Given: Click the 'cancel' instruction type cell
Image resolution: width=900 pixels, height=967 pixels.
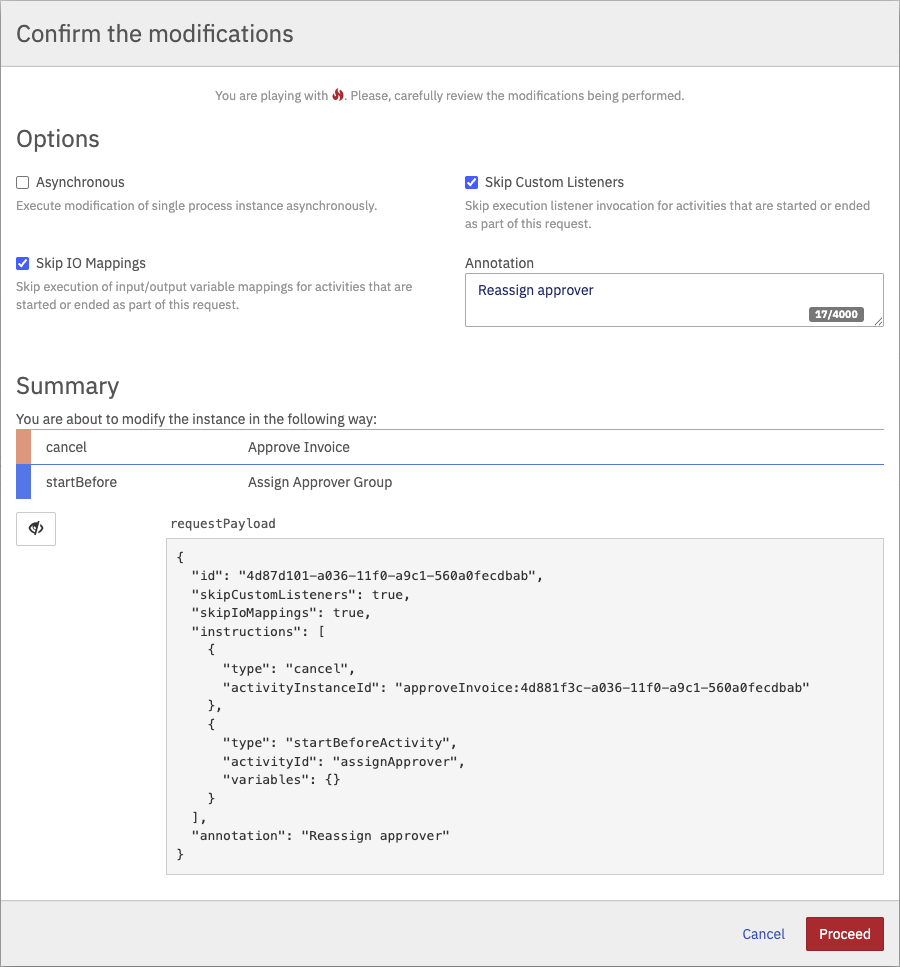Looking at the screenshot, I should coord(67,447).
